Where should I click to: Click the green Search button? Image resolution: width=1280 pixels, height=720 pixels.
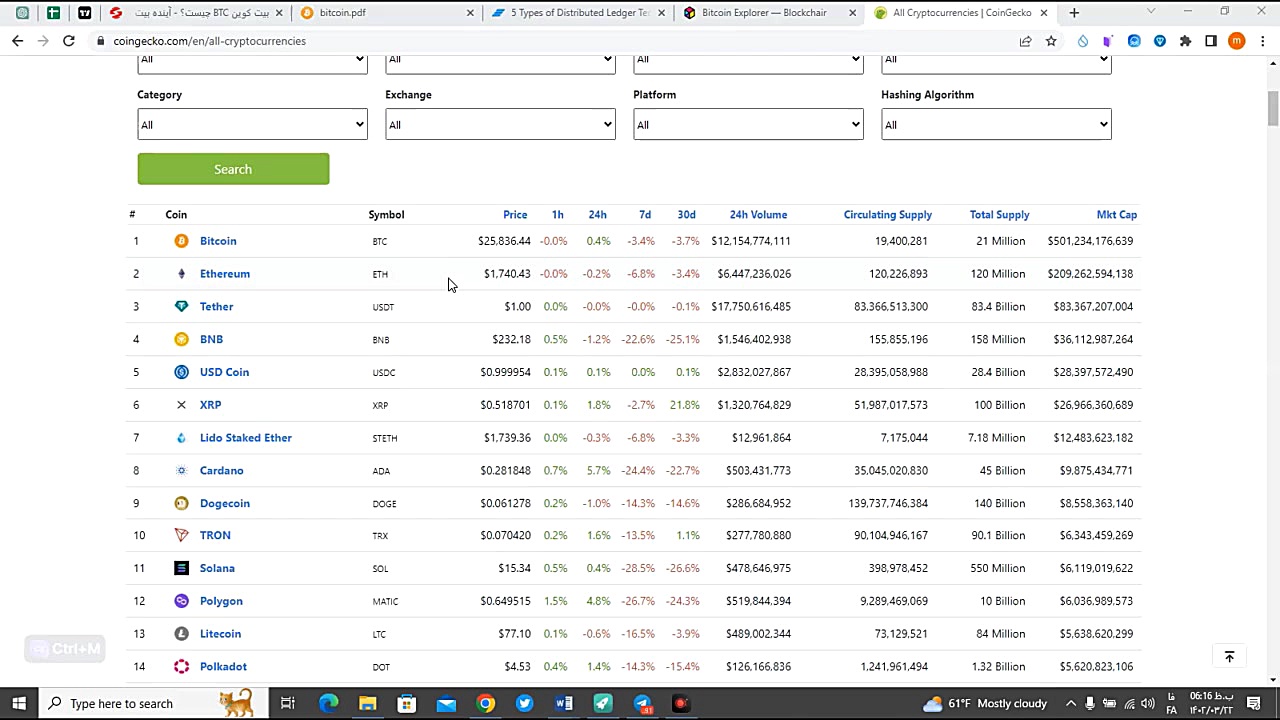tap(233, 169)
